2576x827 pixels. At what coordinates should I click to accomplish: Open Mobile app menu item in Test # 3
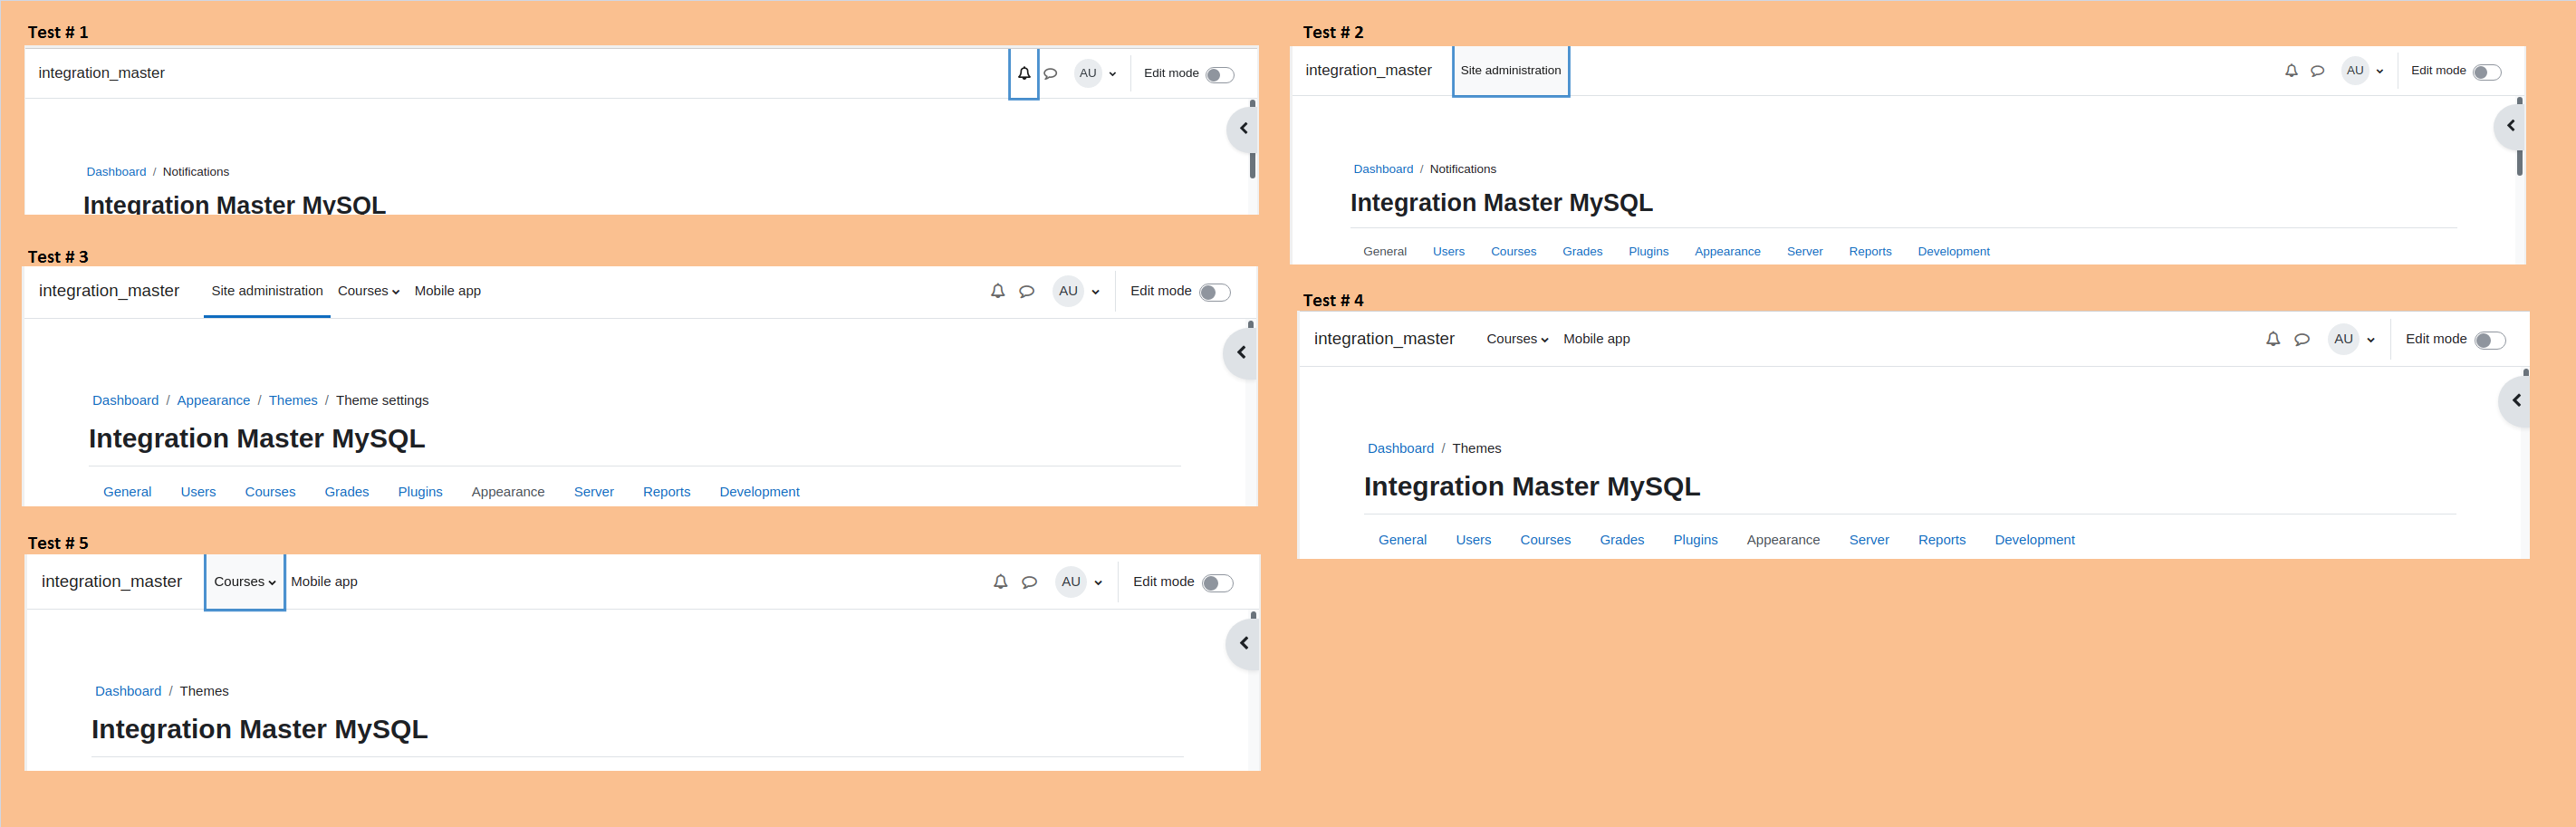[x=447, y=291]
